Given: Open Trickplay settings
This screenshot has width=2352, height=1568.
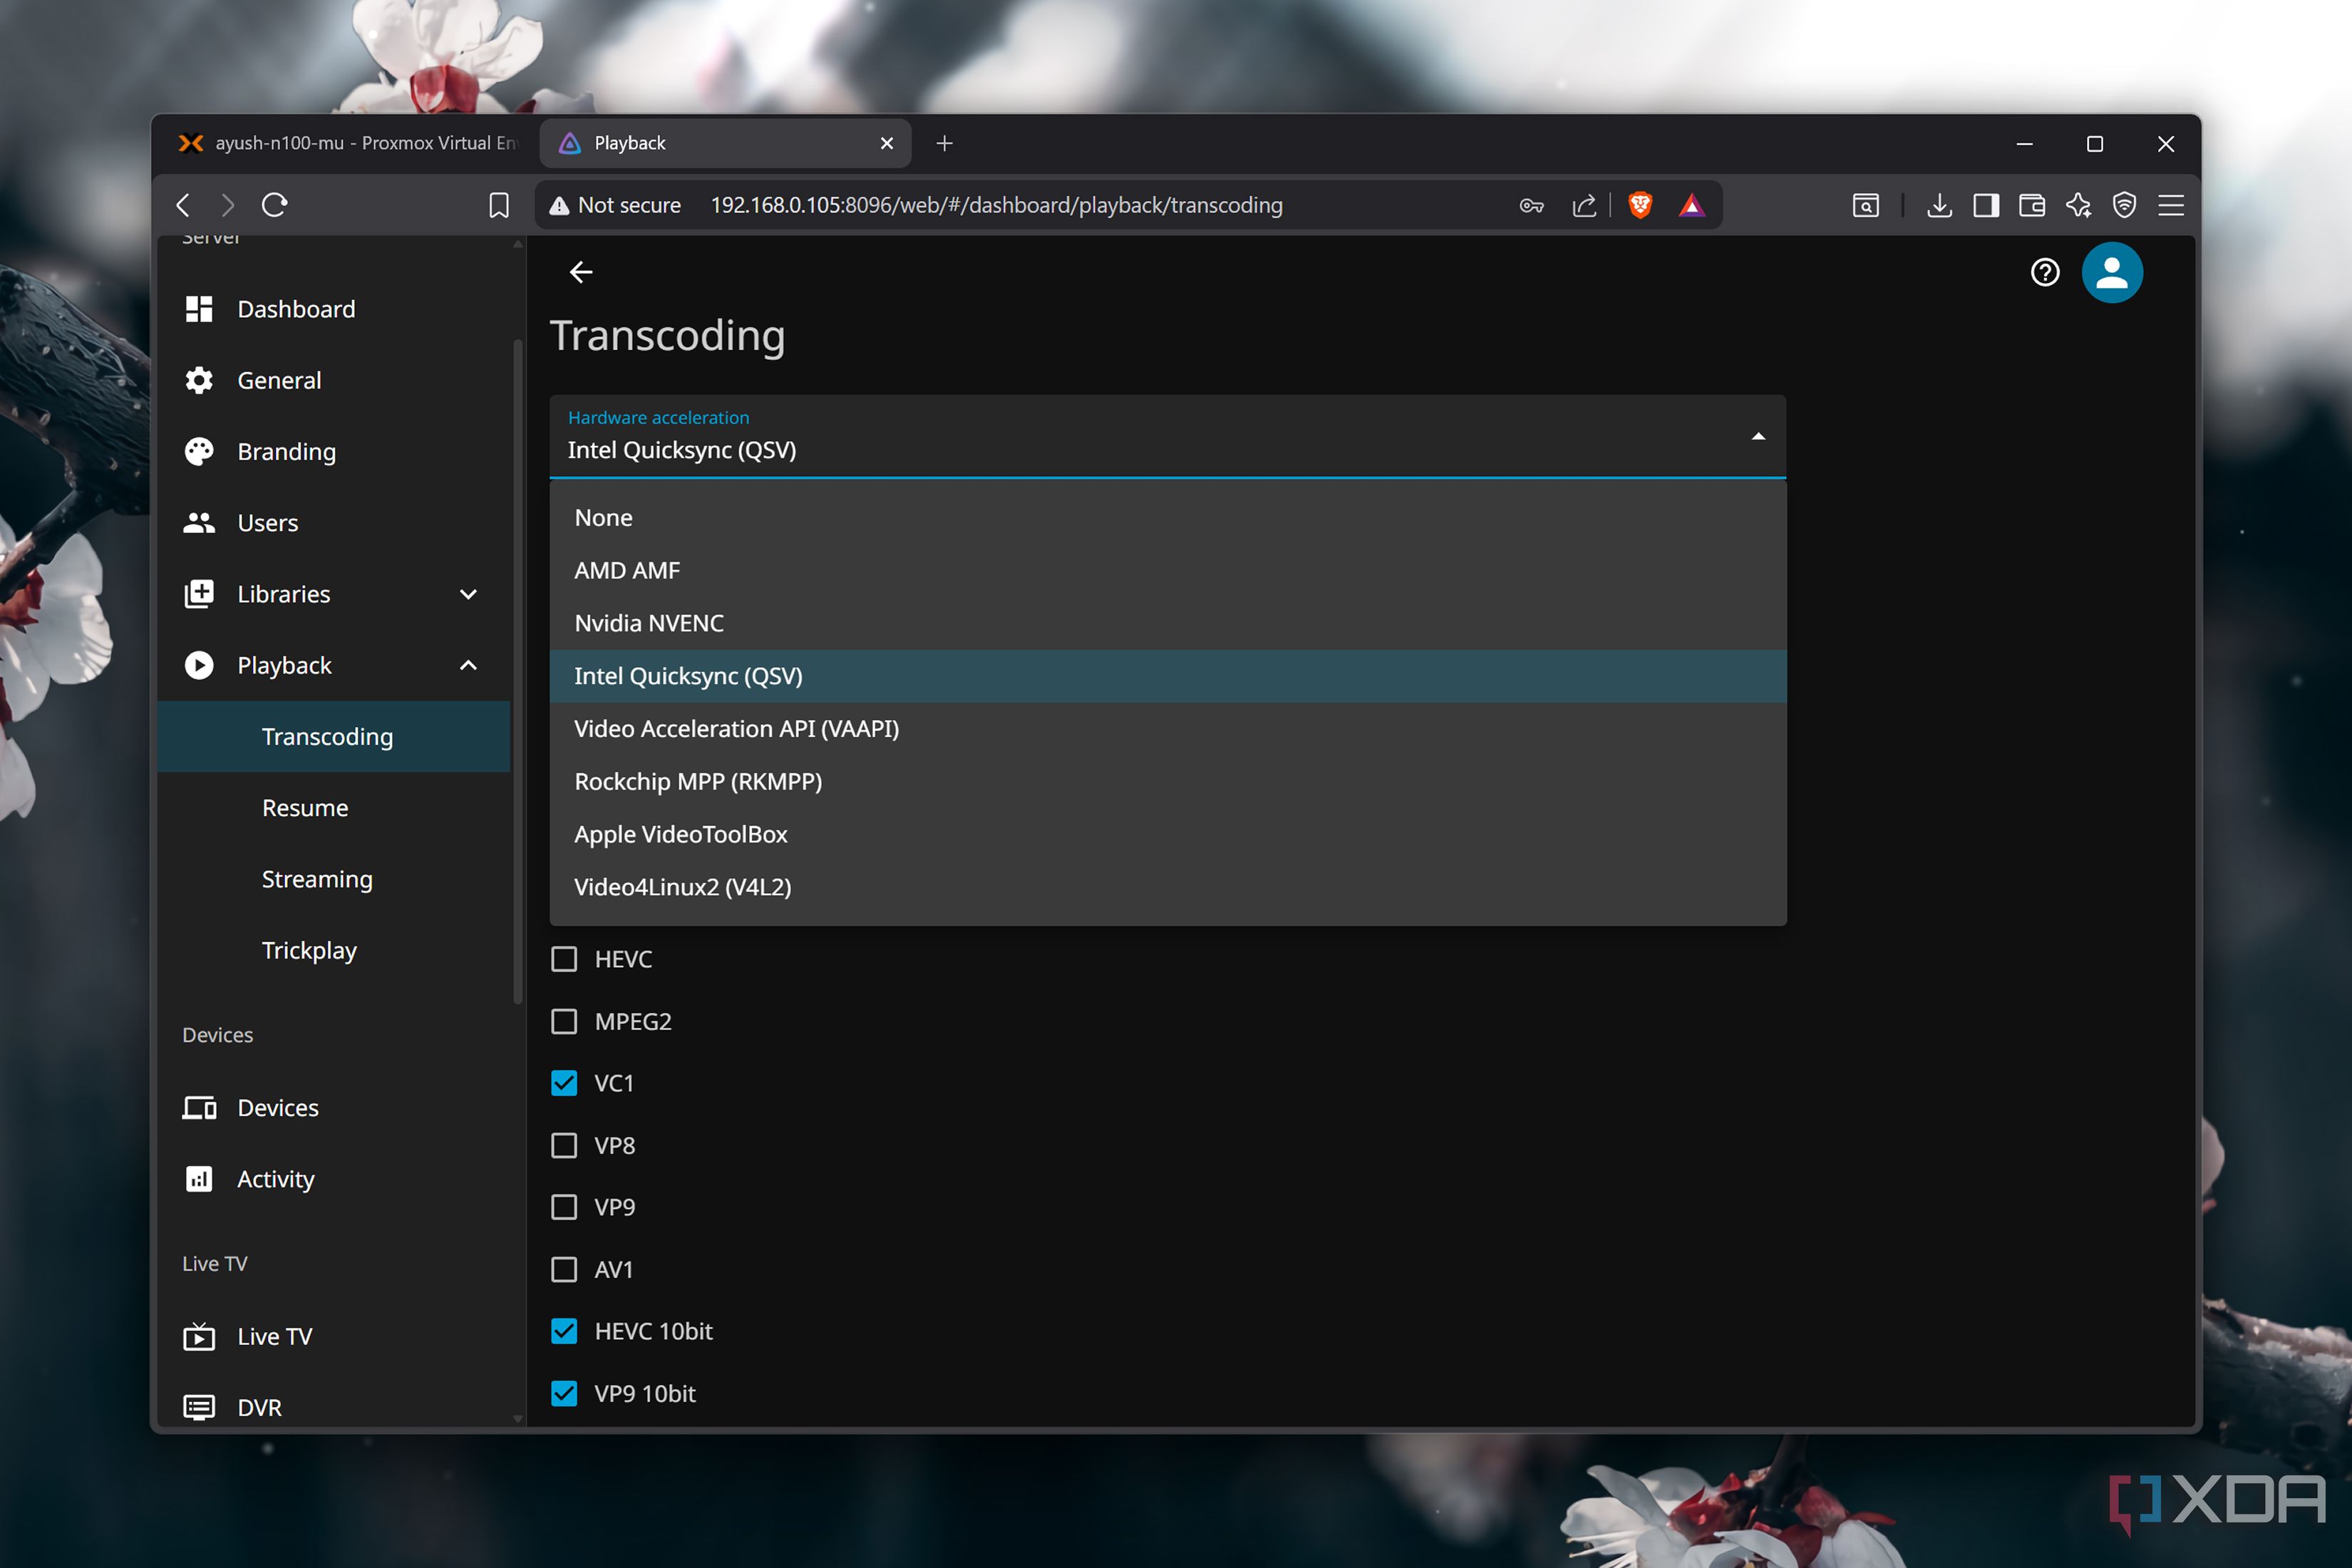Looking at the screenshot, I should point(333,950).
